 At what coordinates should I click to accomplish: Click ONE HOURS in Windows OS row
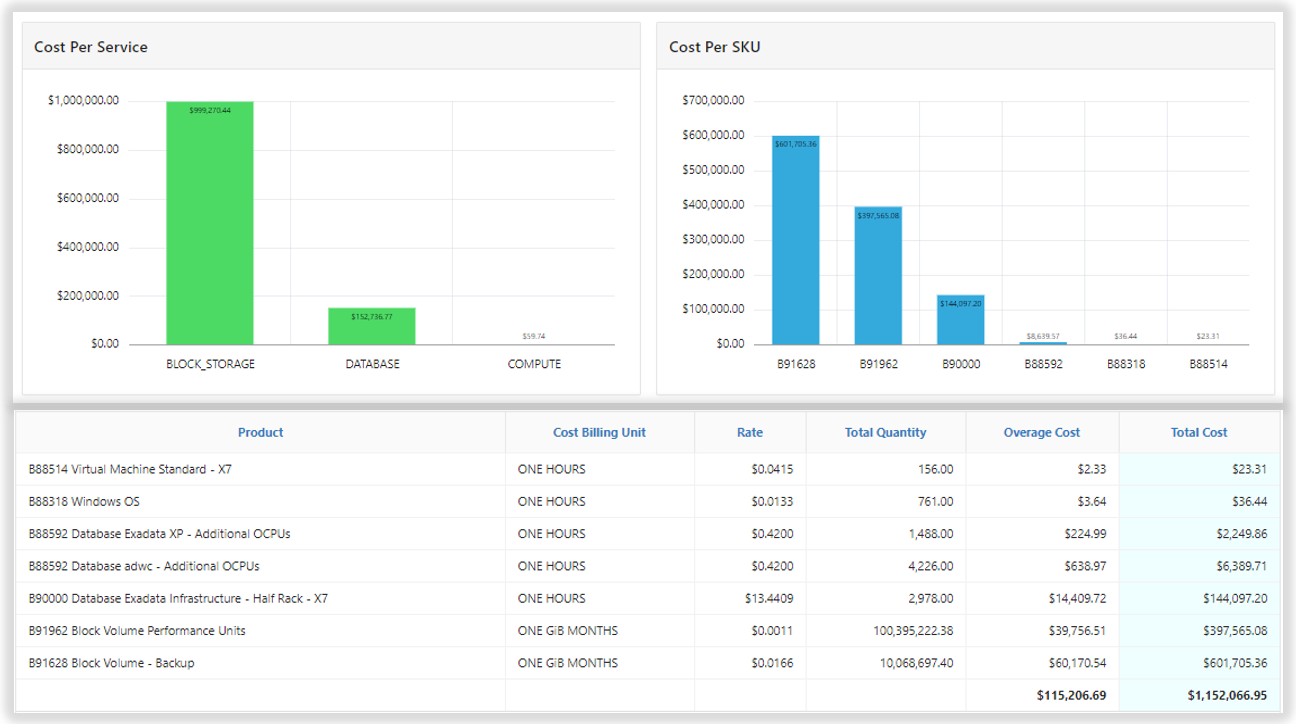(x=551, y=501)
